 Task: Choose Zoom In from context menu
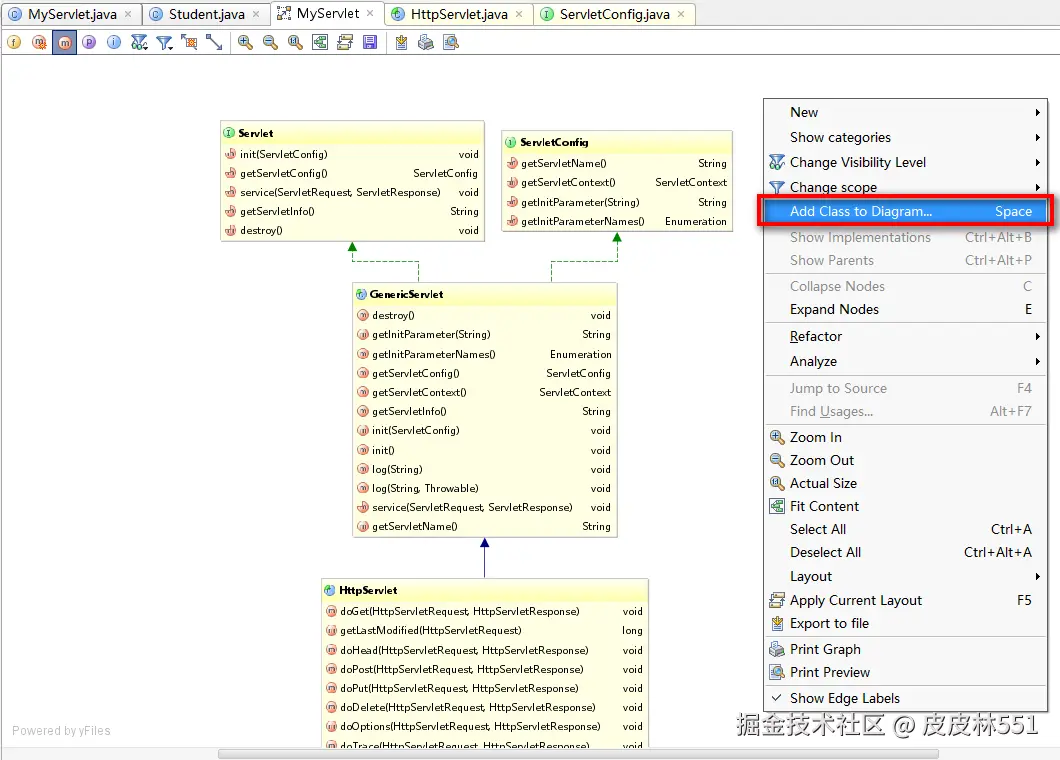point(906,437)
